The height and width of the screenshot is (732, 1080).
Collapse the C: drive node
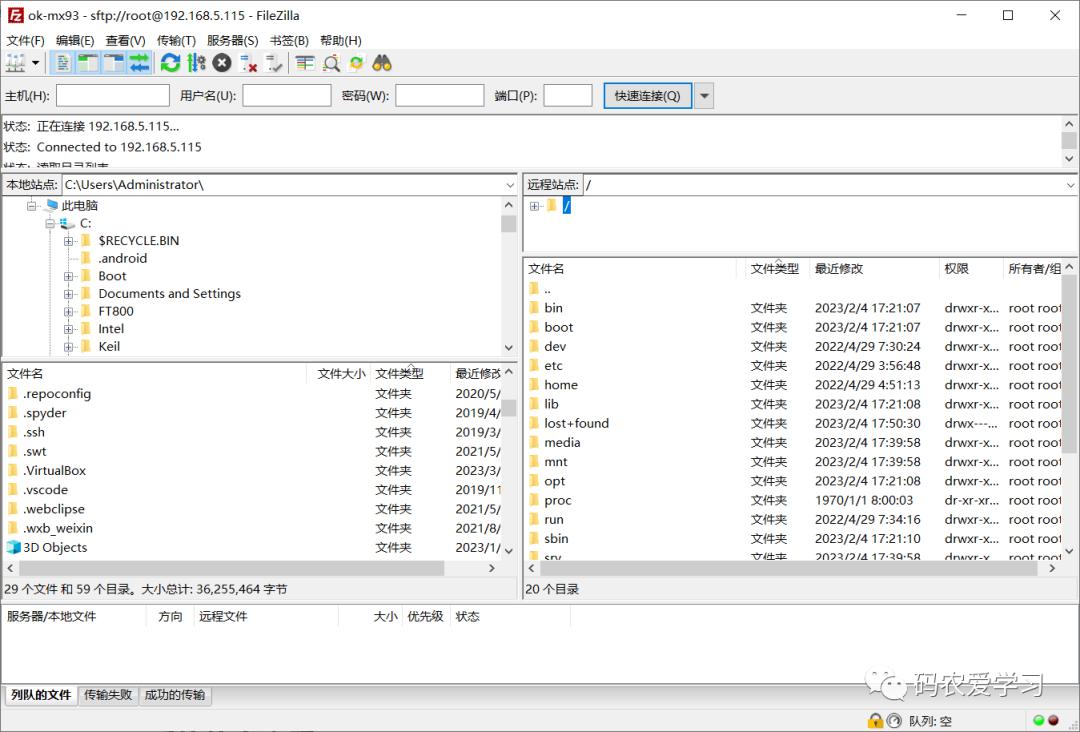[50, 223]
